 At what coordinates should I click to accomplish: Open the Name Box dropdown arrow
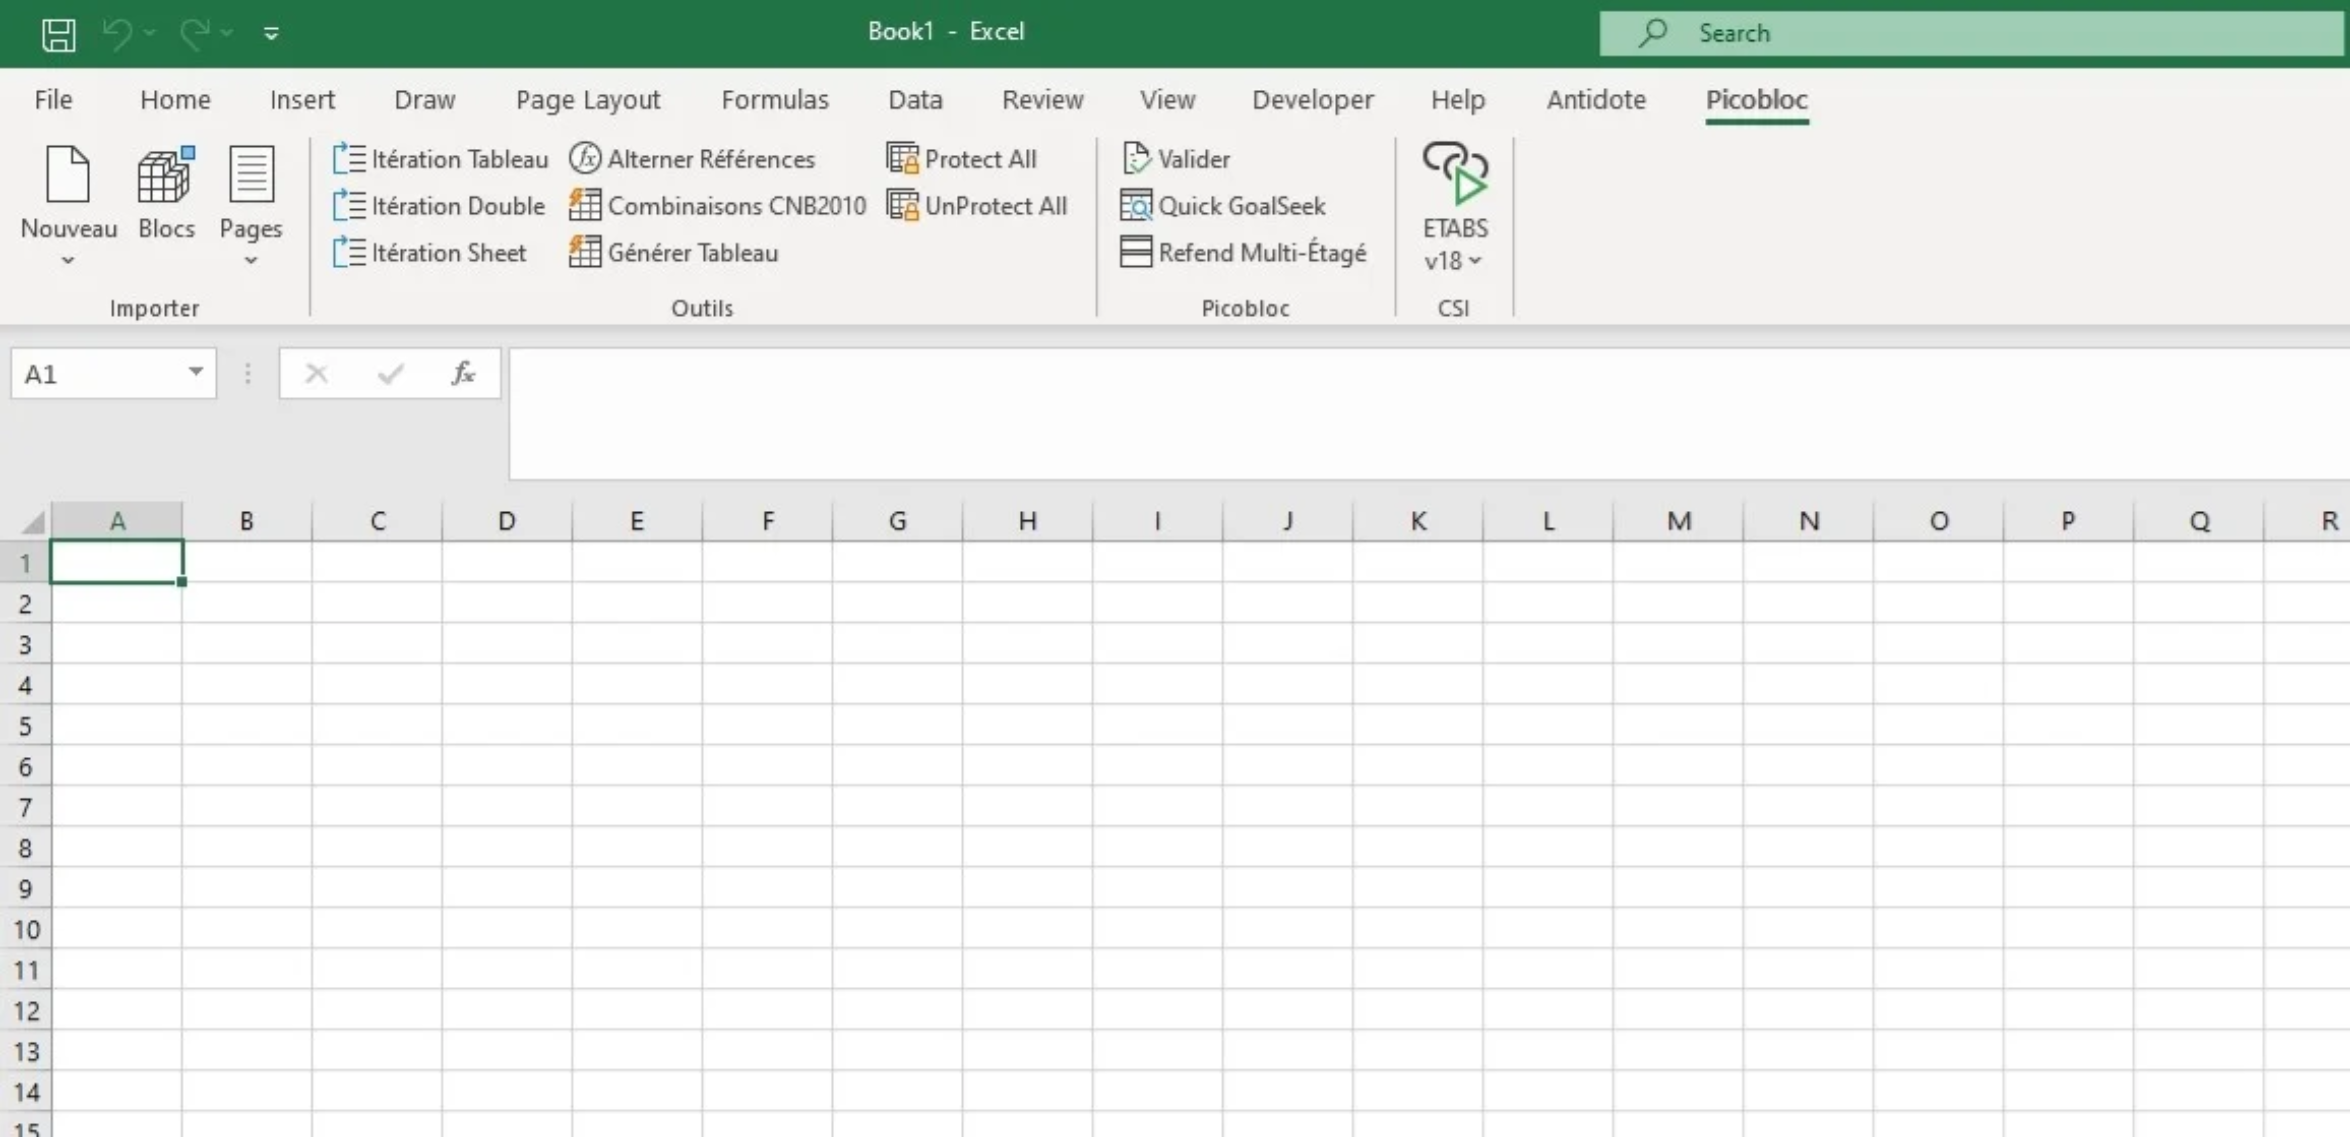pos(196,373)
